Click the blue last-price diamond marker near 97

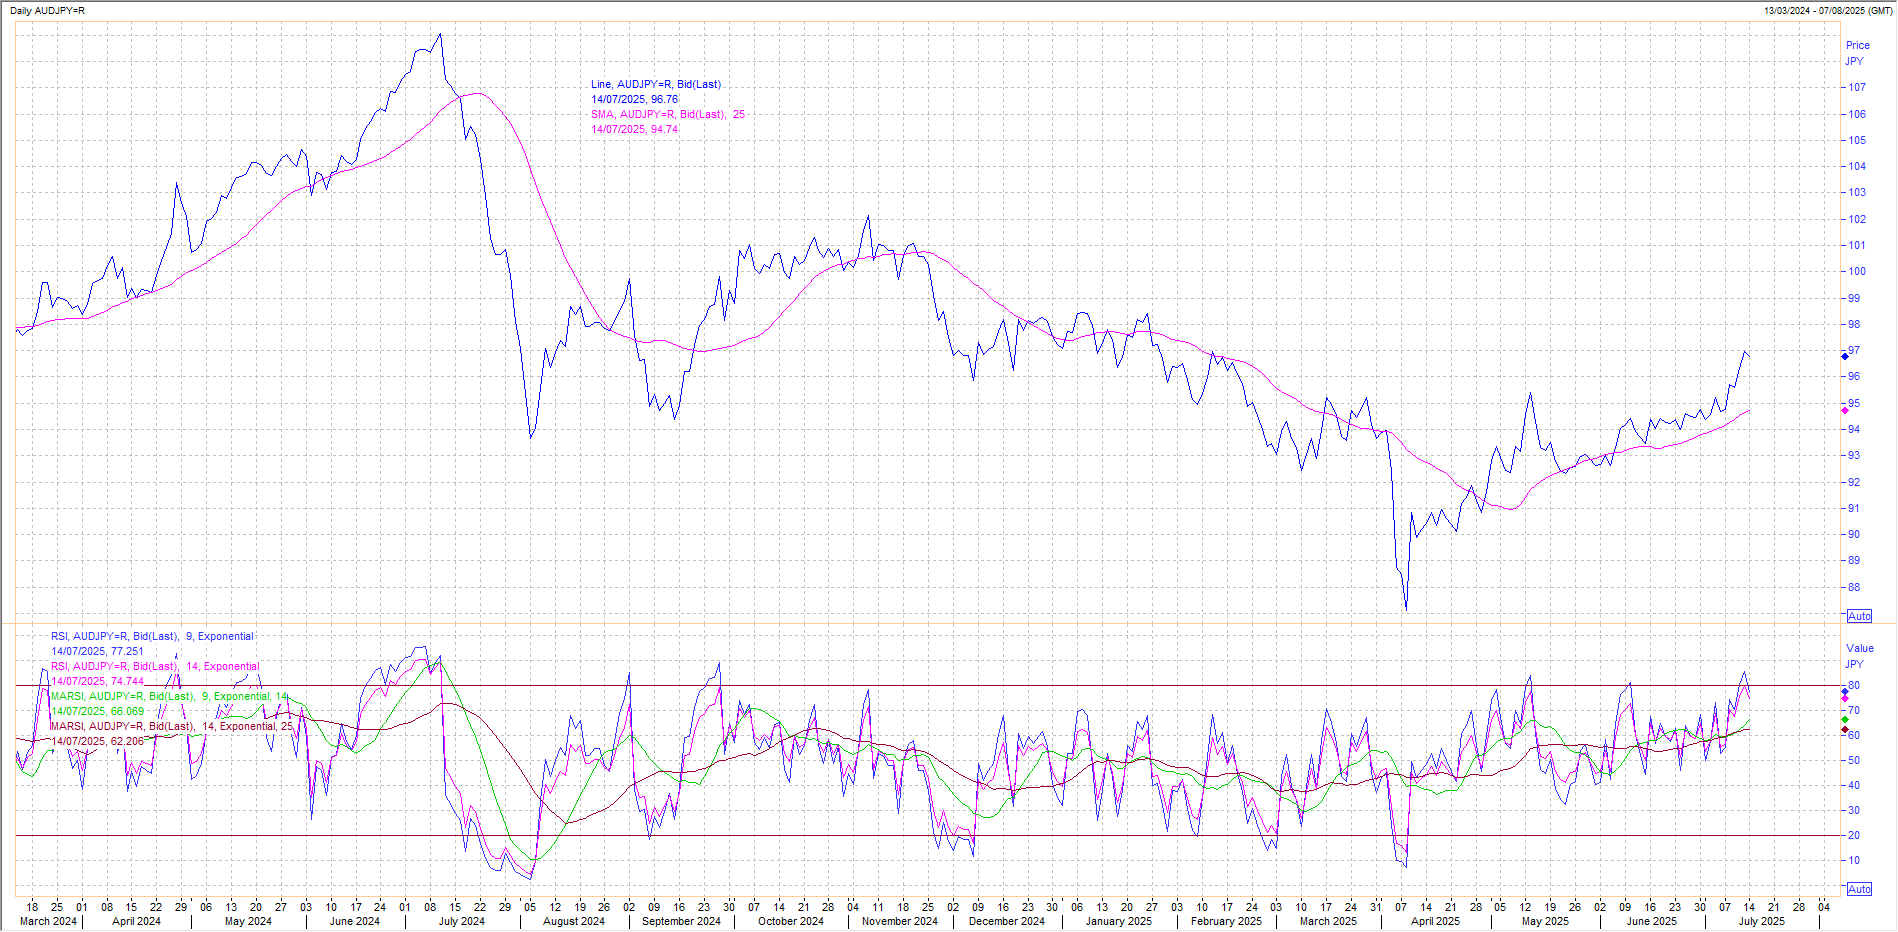(1845, 356)
